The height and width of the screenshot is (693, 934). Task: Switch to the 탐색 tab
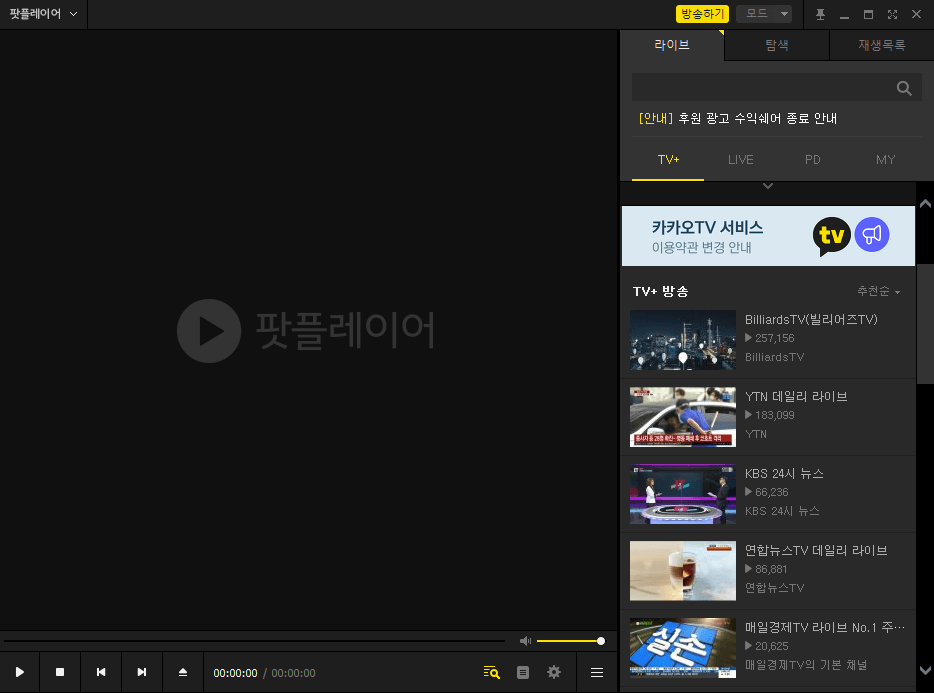click(776, 45)
